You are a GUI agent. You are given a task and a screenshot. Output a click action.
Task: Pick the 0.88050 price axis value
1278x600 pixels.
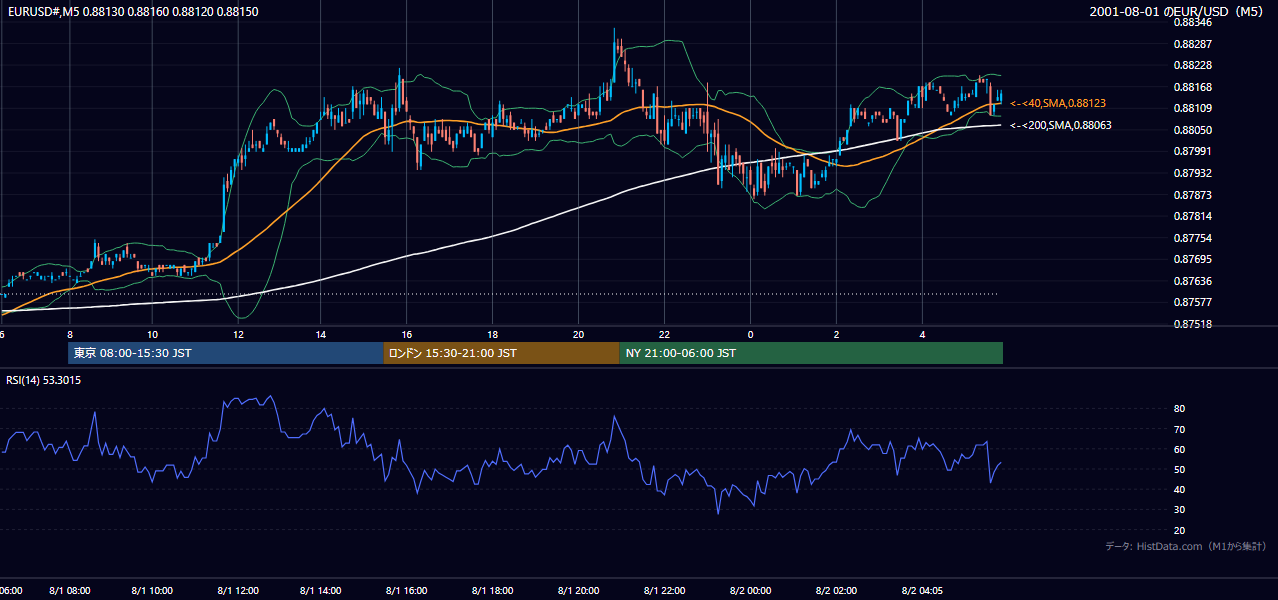tap(1192, 130)
